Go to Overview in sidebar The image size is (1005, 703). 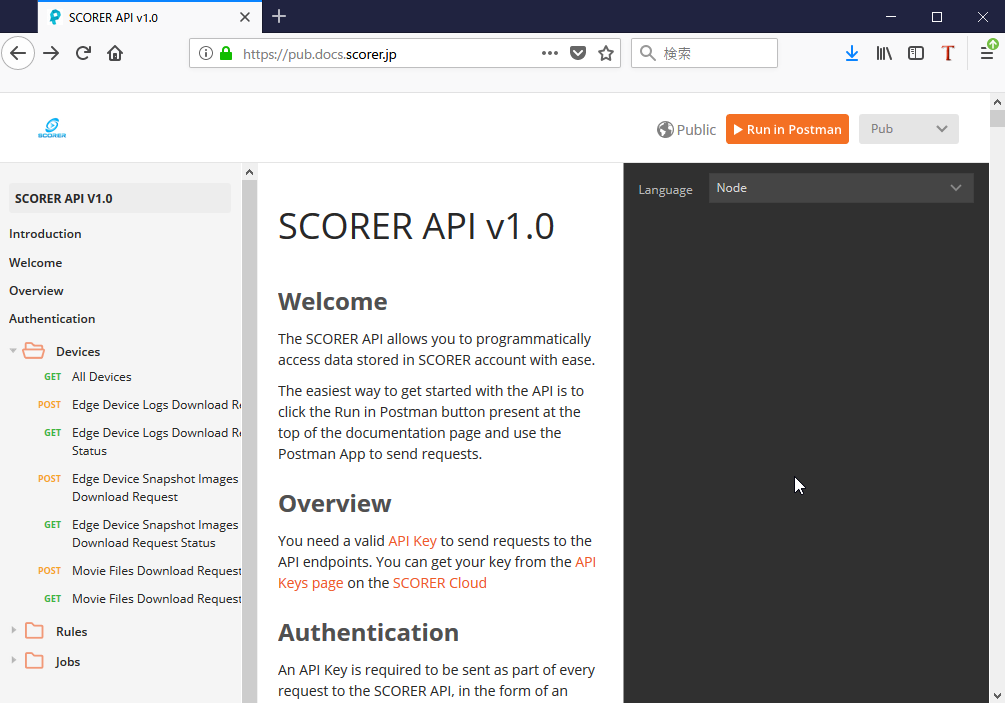(36, 291)
